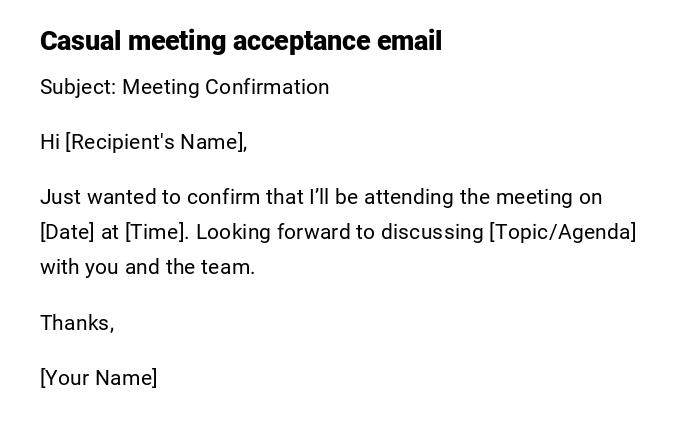The width and height of the screenshot is (700, 440).
Task: Click the word "Subject:" label
Action: tap(78, 87)
